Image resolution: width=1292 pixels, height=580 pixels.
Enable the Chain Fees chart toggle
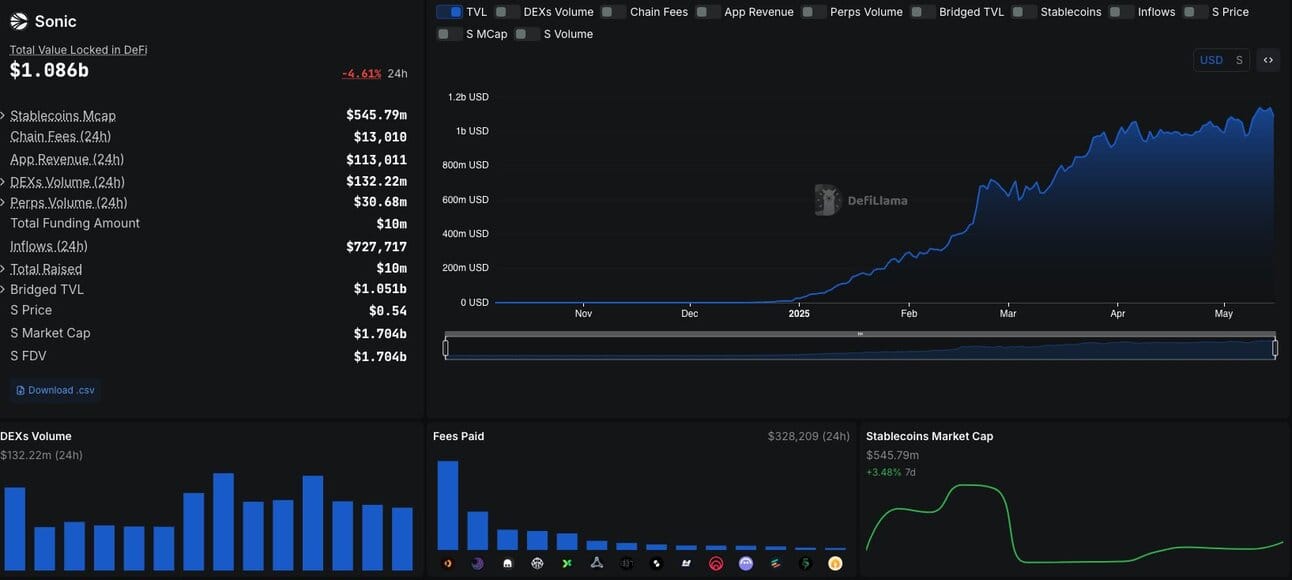pos(614,12)
